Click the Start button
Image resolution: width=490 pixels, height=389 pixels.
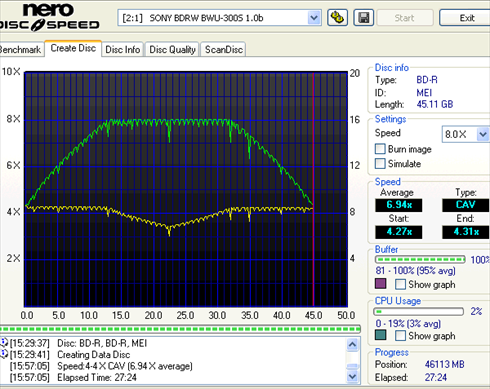405,18
